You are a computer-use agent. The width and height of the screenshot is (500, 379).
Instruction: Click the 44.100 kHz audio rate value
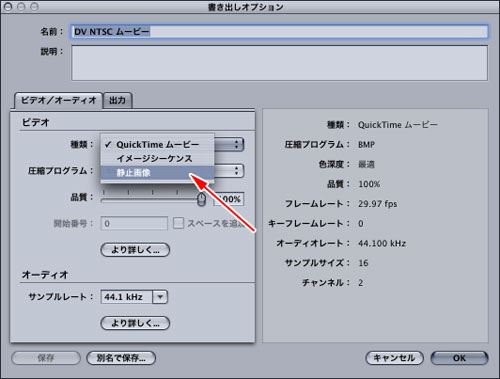click(x=382, y=243)
